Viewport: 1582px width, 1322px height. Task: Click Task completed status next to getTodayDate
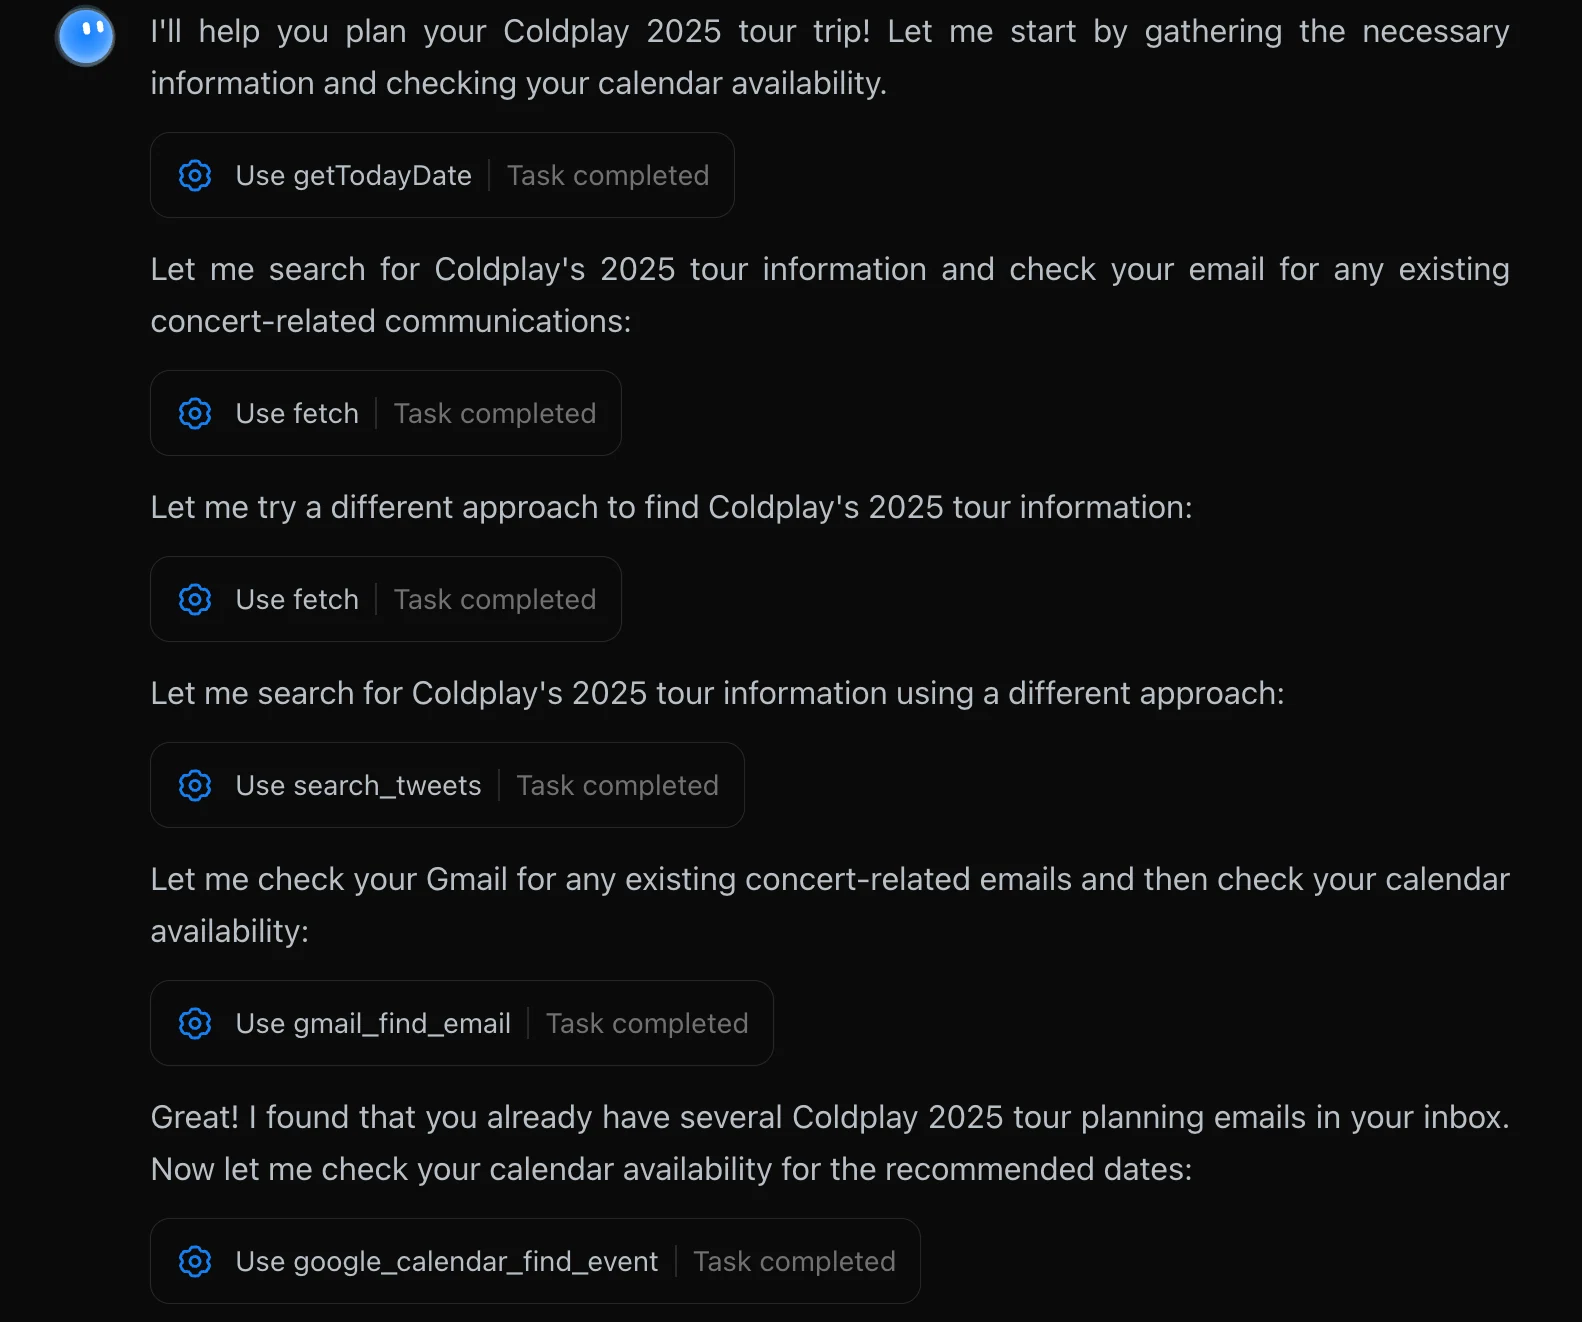click(608, 176)
